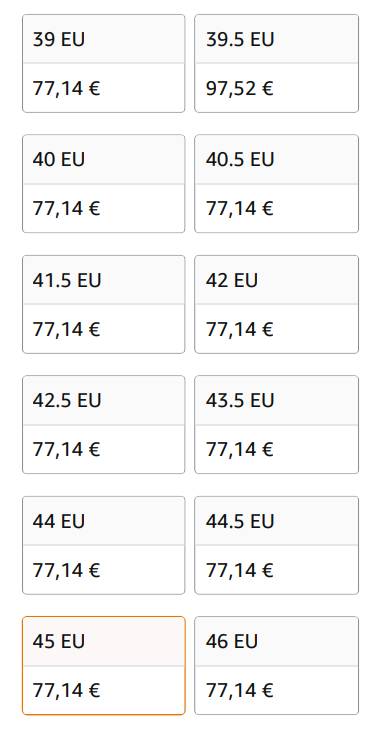Click the price below 40.5 EU
Screen dimensions: 388x729
click(x=239, y=209)
